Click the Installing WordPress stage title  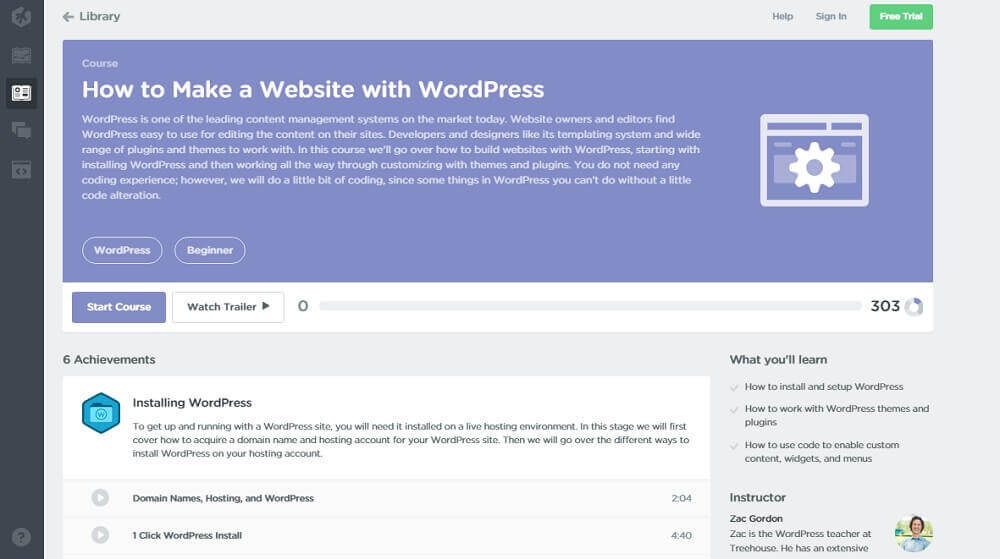[x=192, y=403]
